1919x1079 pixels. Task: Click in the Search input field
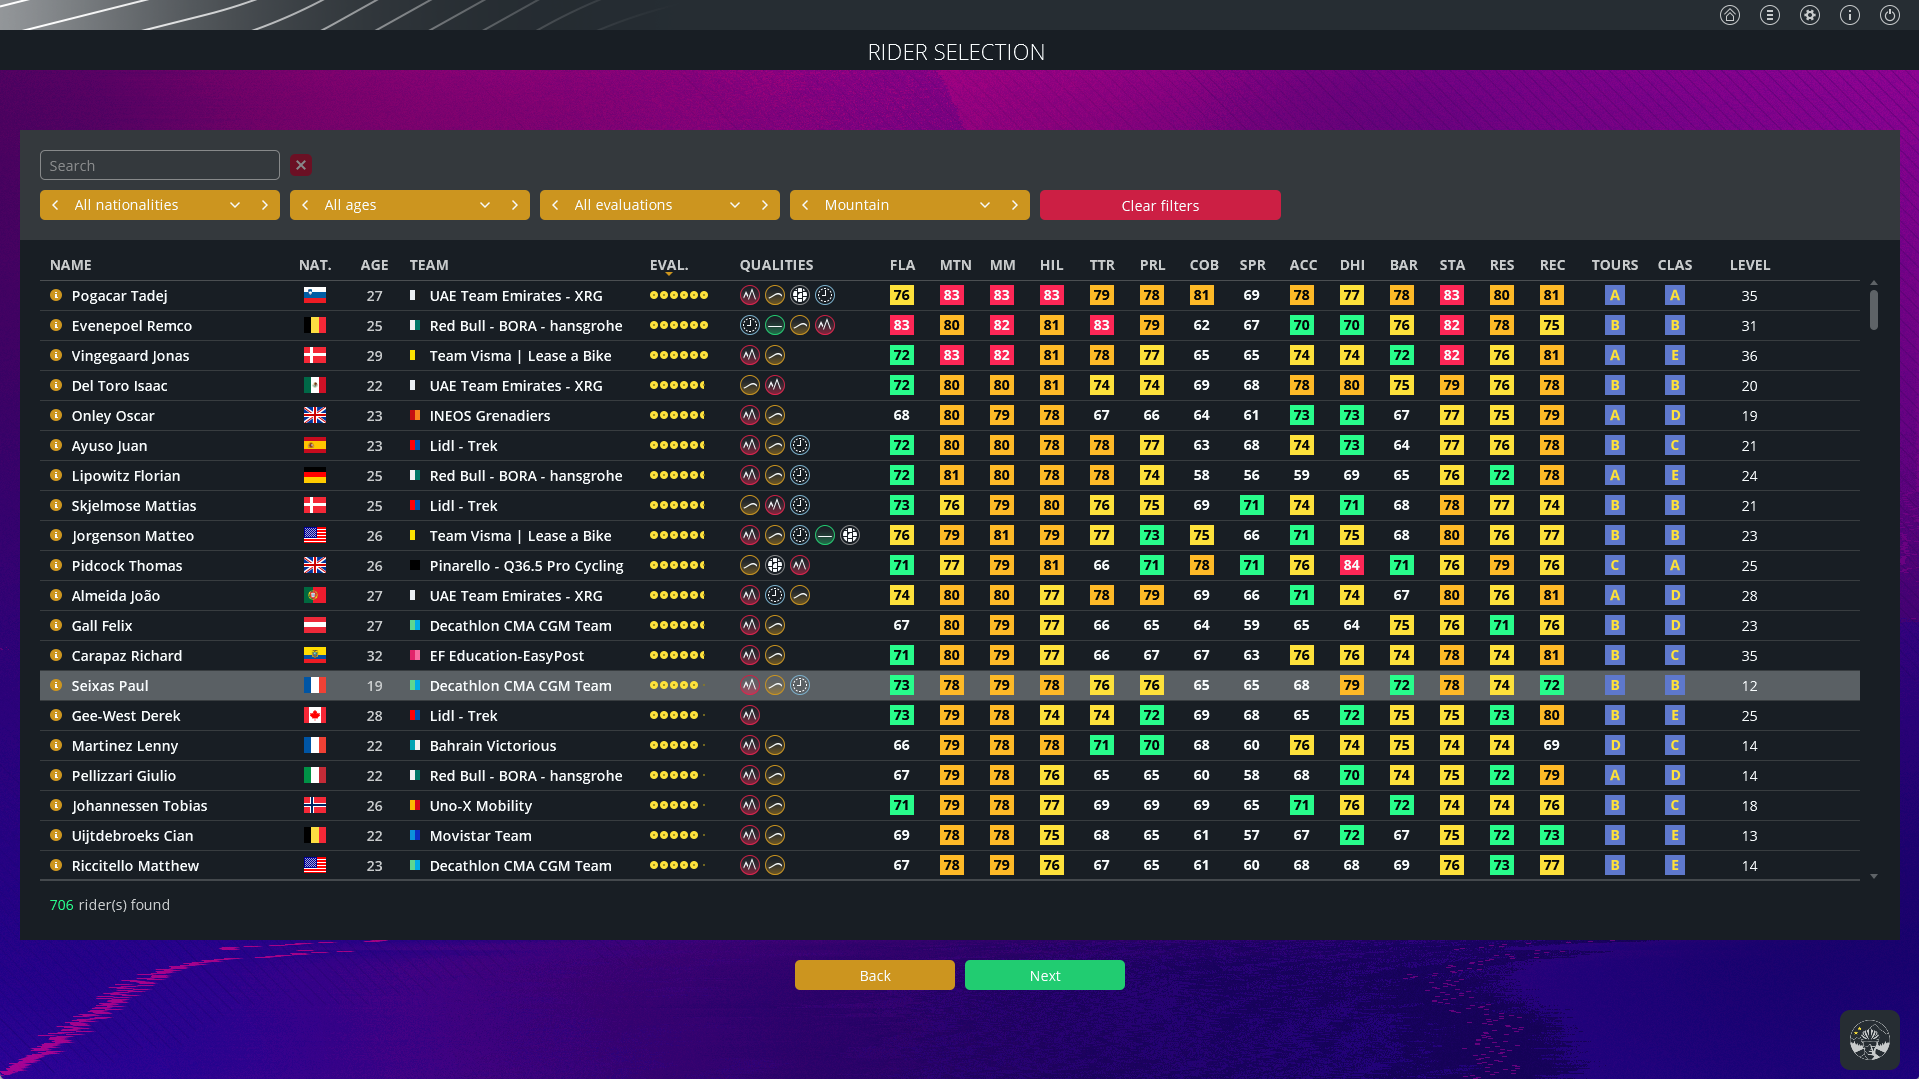point(160,165)
